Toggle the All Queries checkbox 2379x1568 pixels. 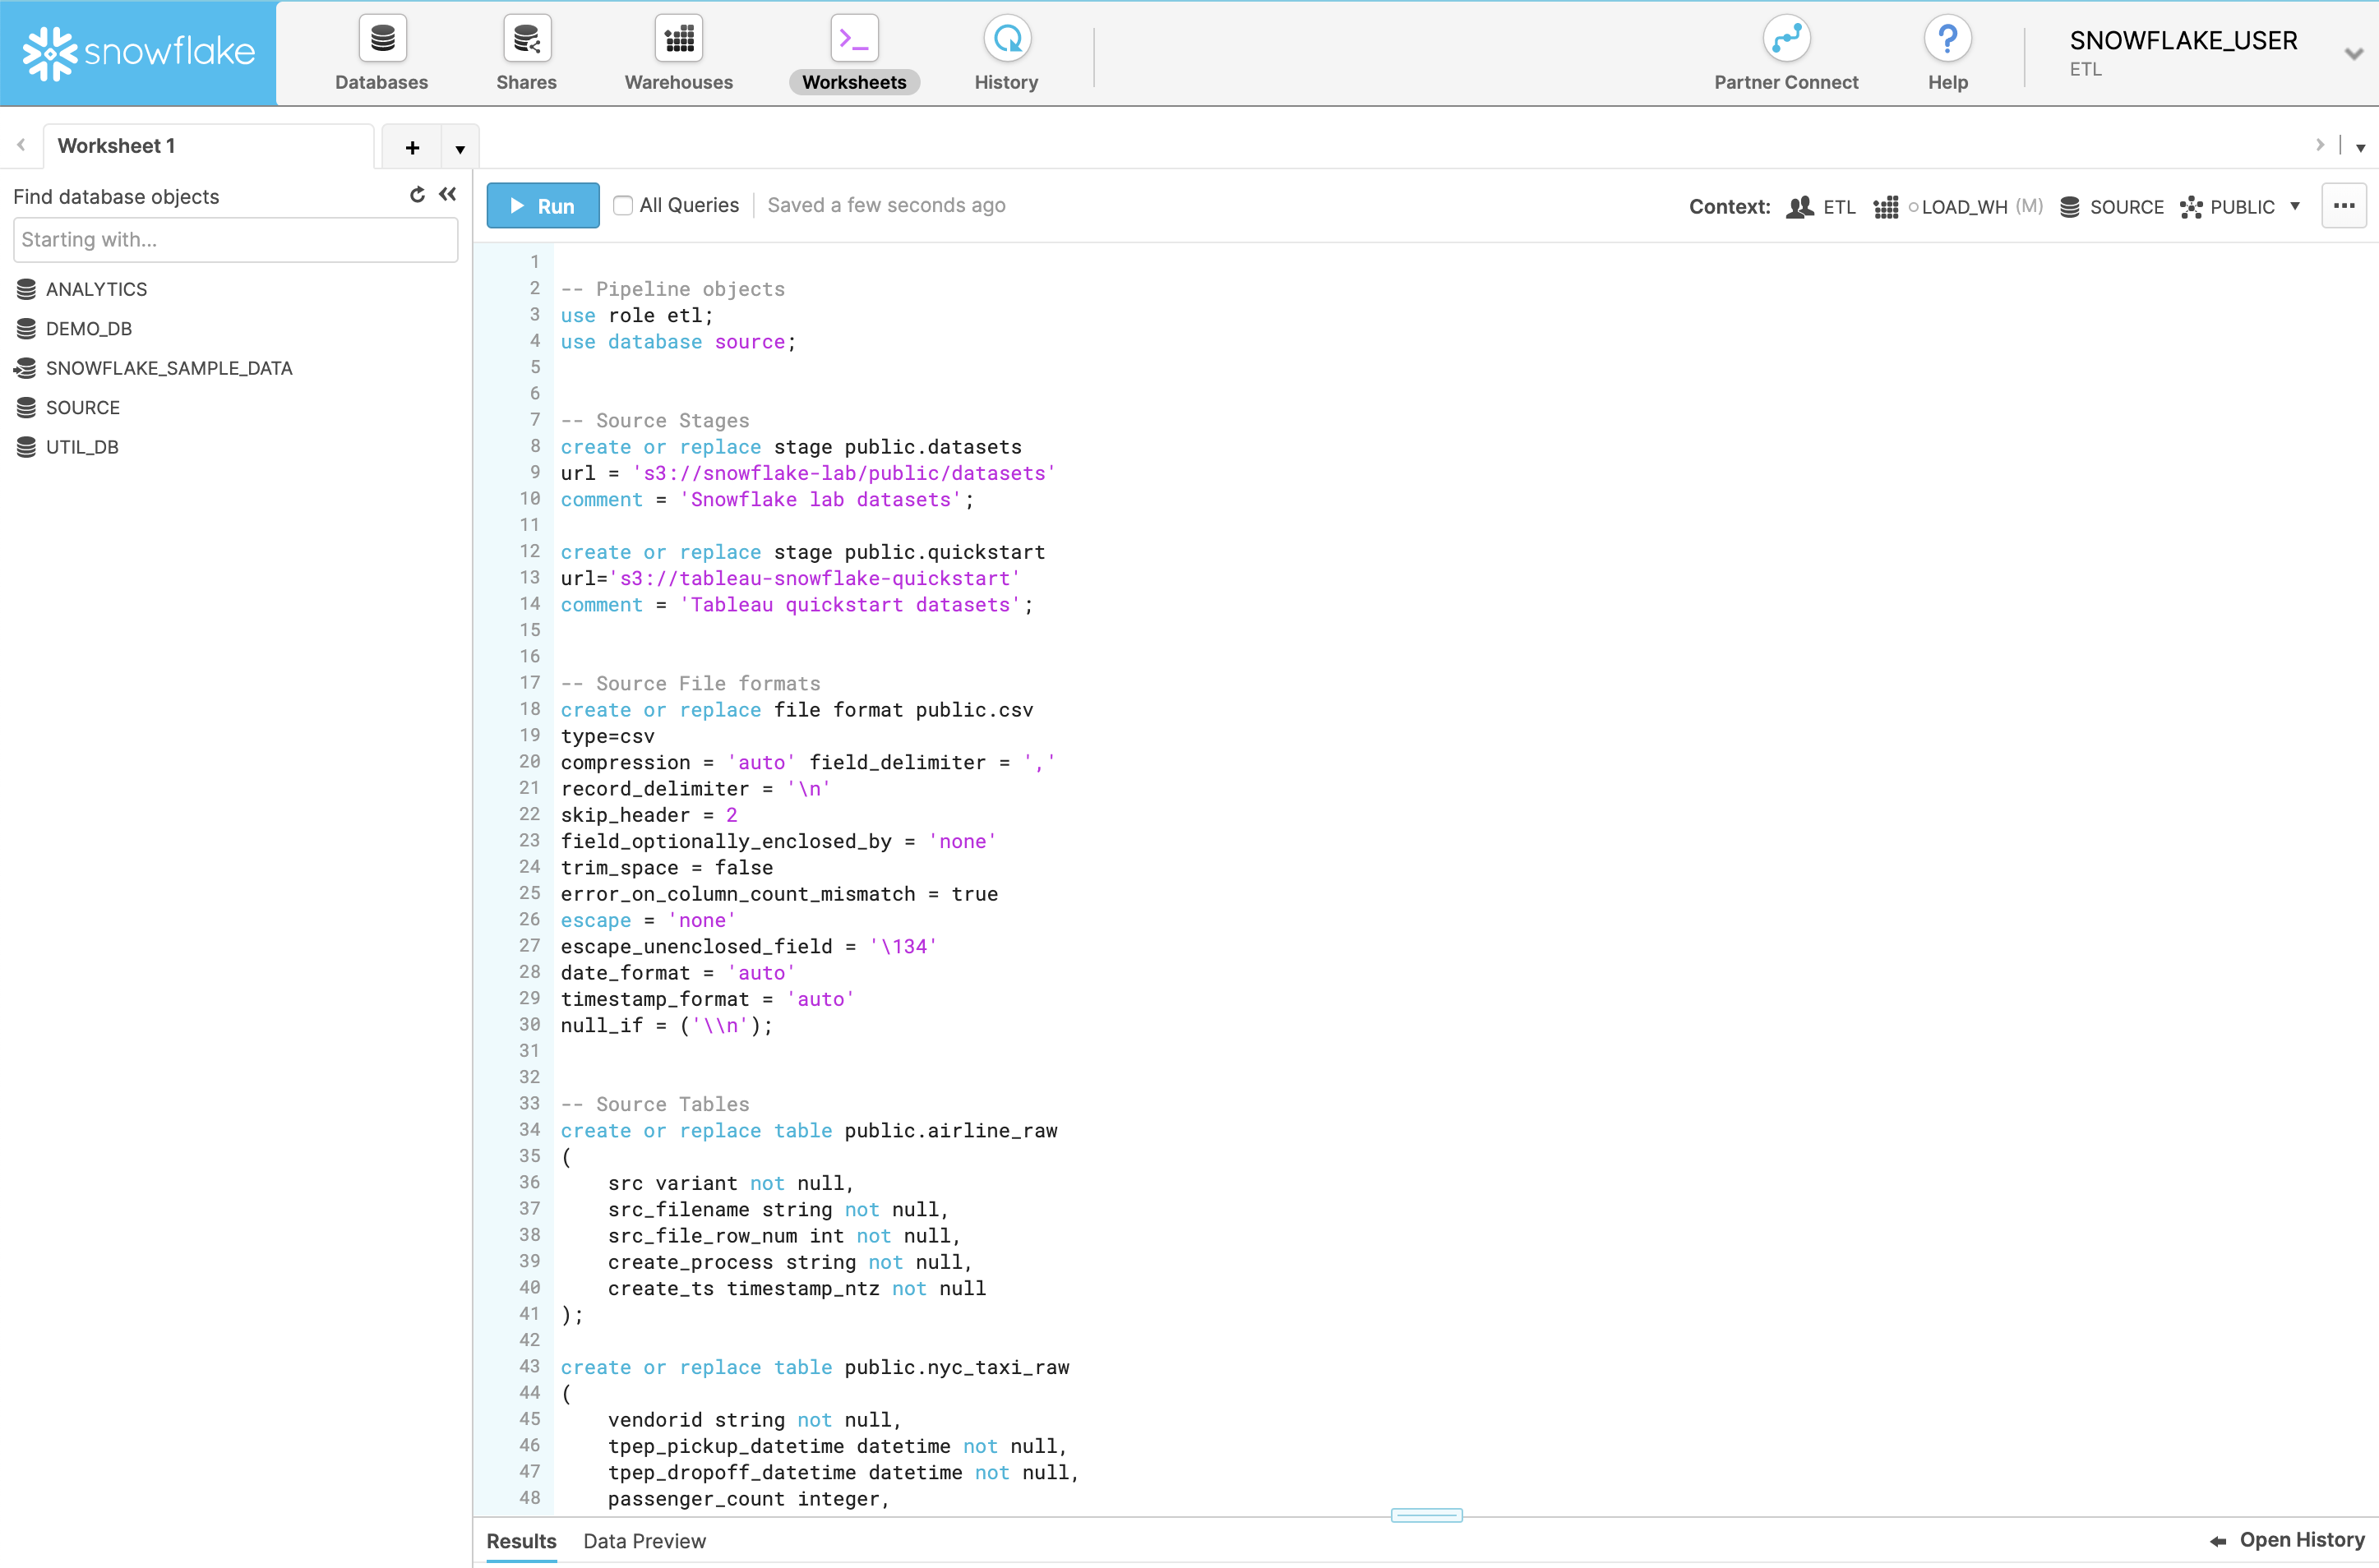623,205
